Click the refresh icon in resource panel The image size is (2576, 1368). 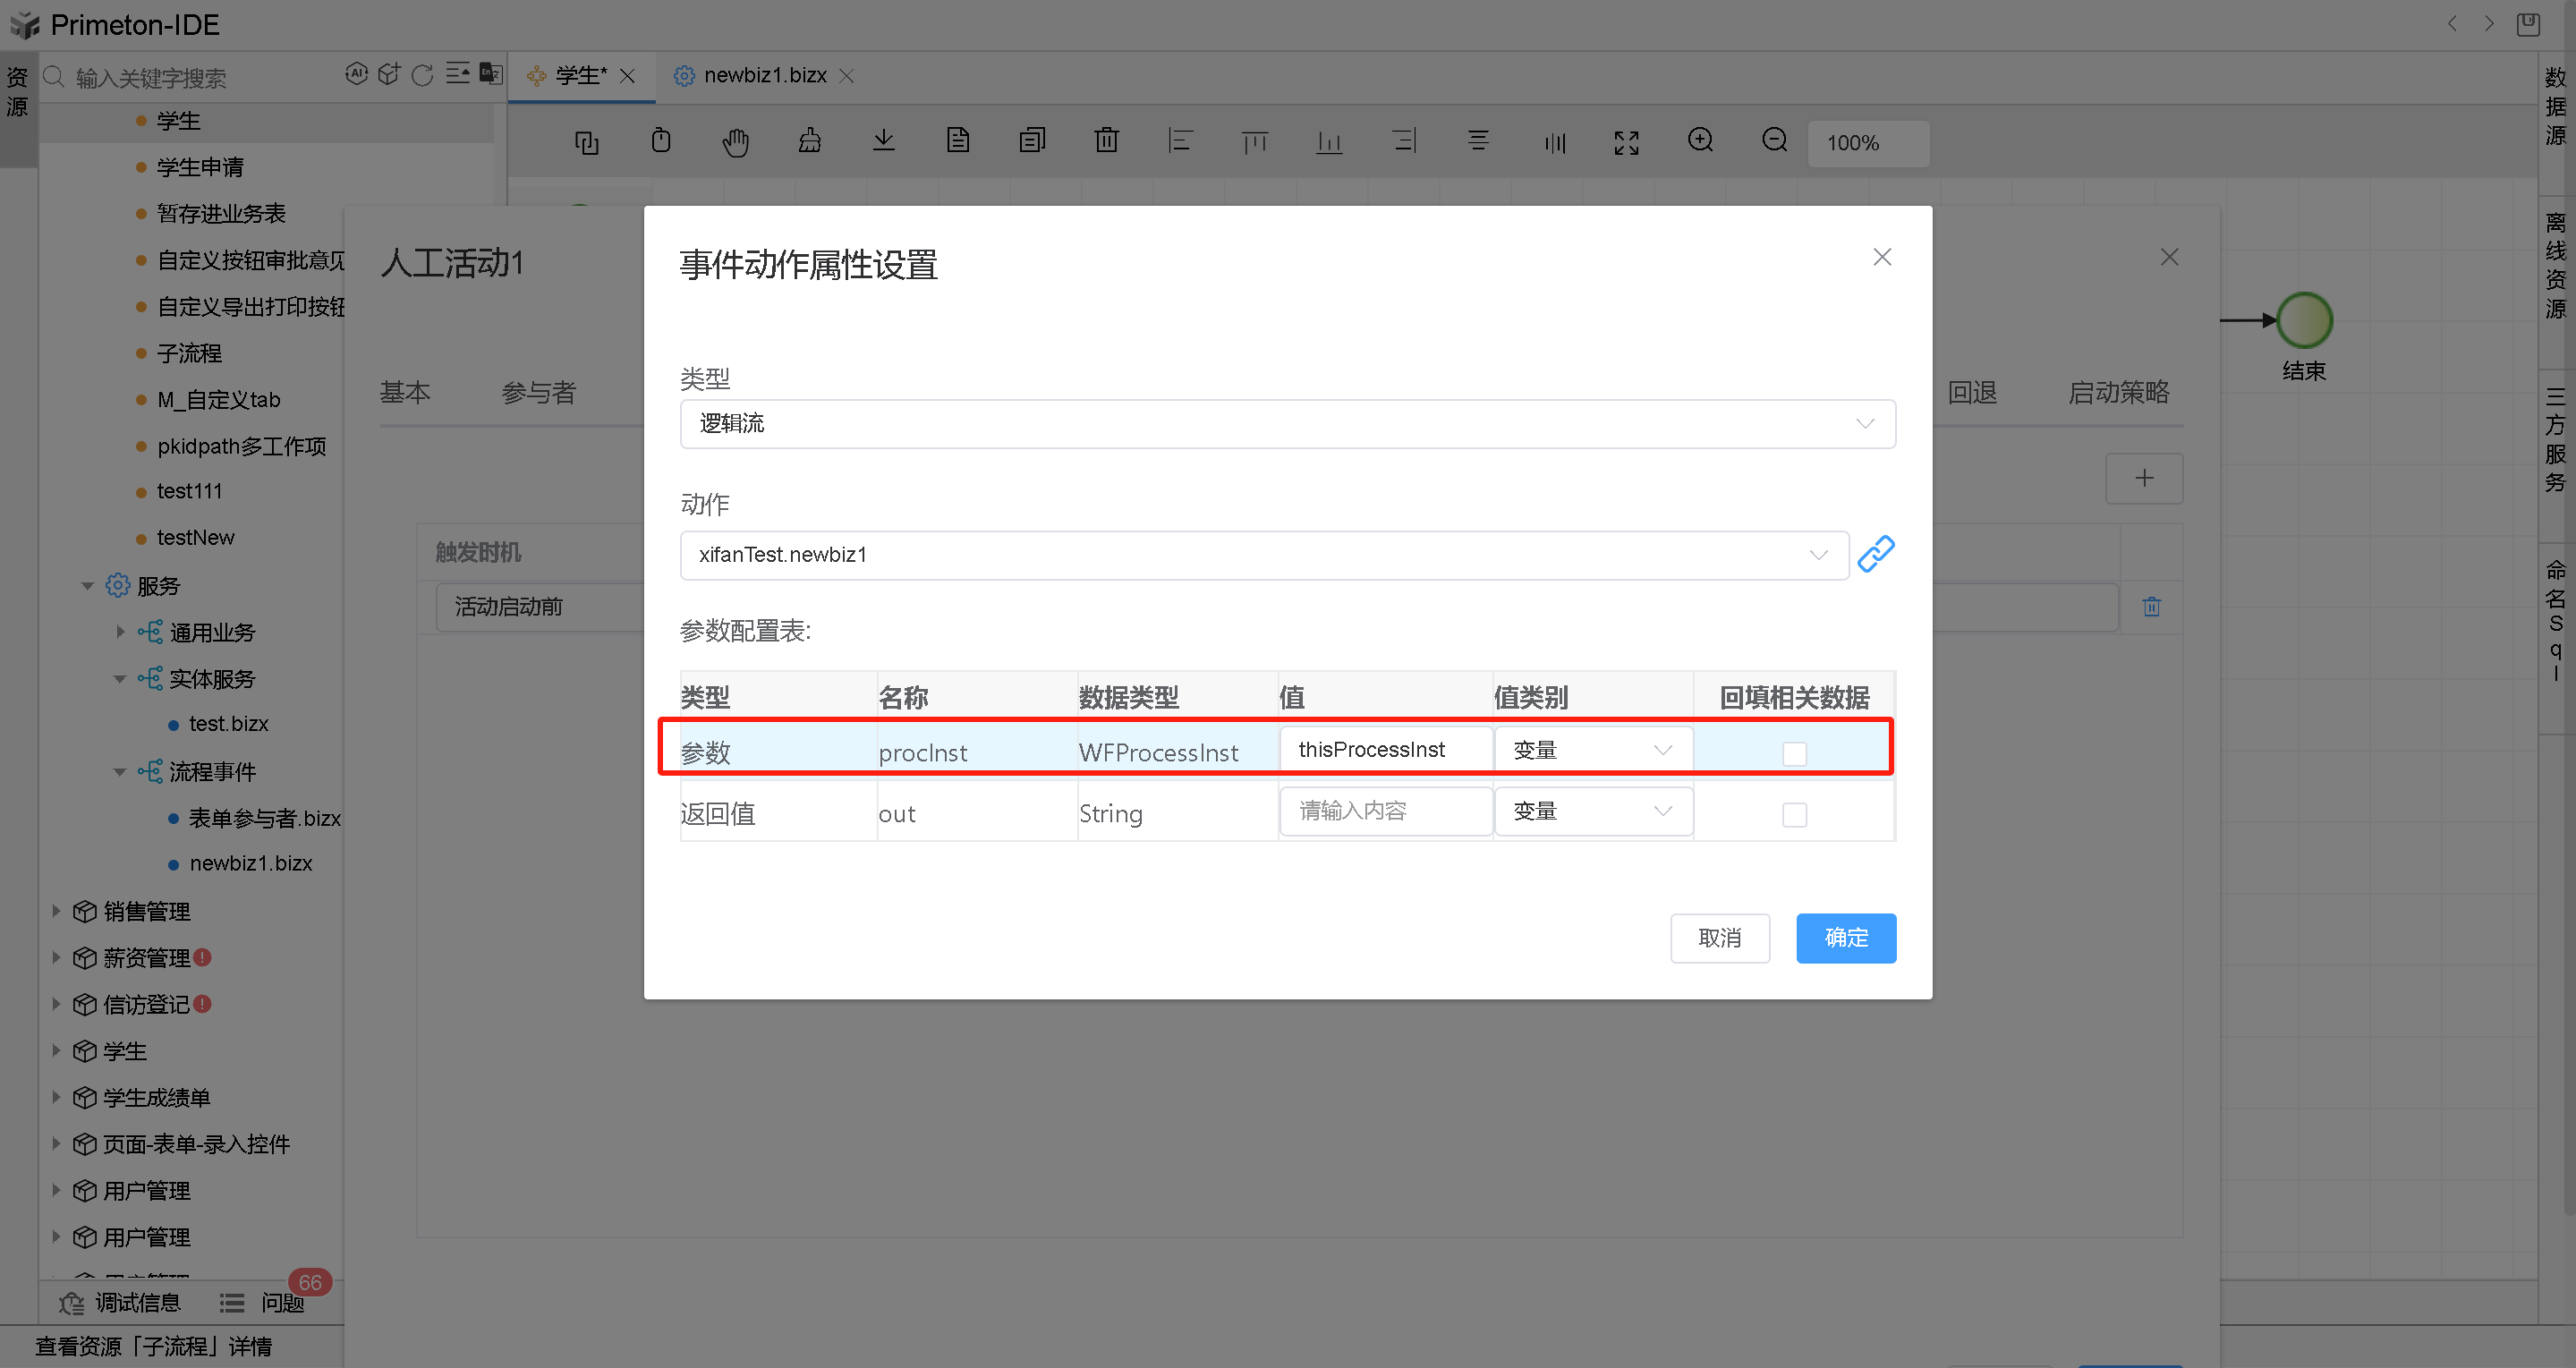point(422,75)
